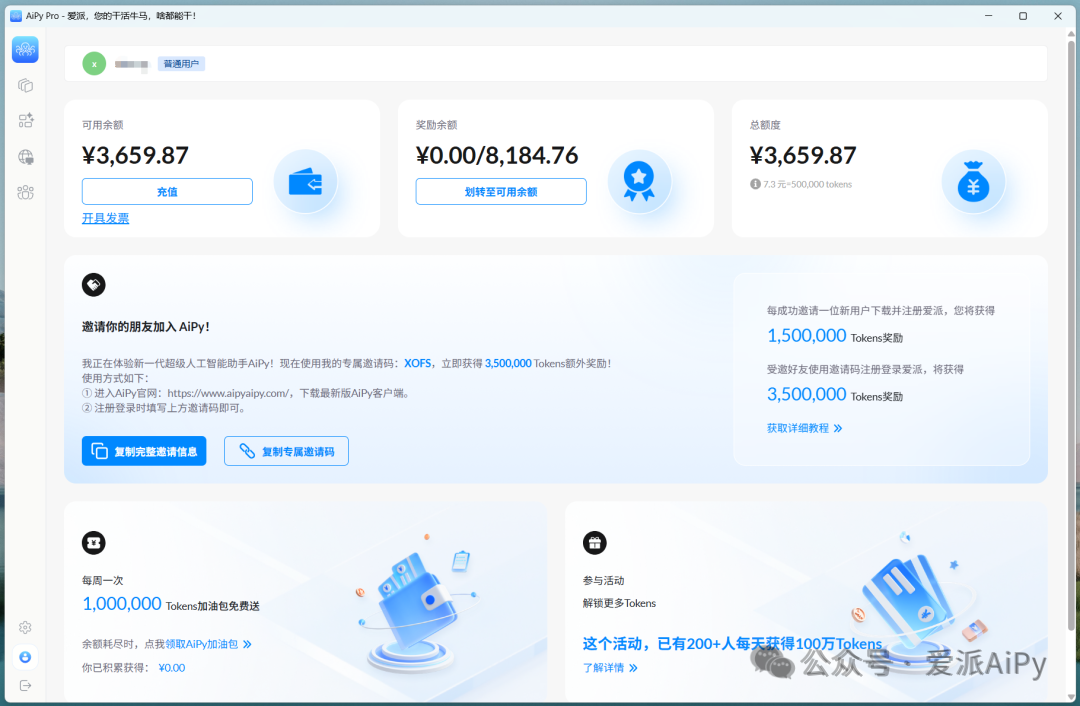This screenshot has width=1080, height=706.
Task: Click the 充值 recharge button
Action: tap(167, 191)
